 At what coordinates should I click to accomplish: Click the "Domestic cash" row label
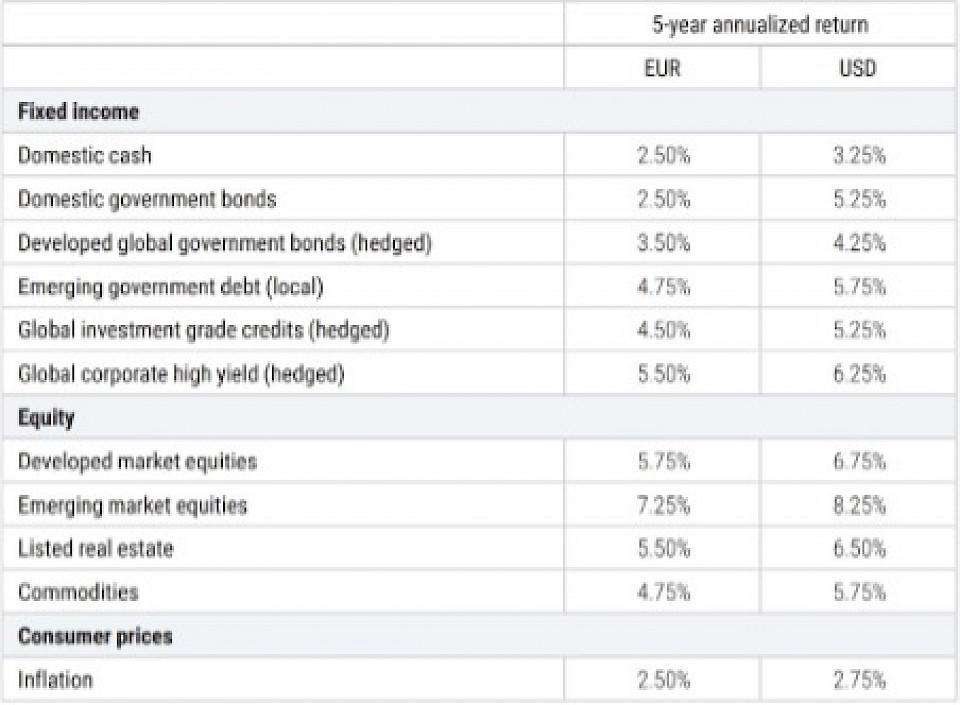pyautogui.click(x=85, y=155)
